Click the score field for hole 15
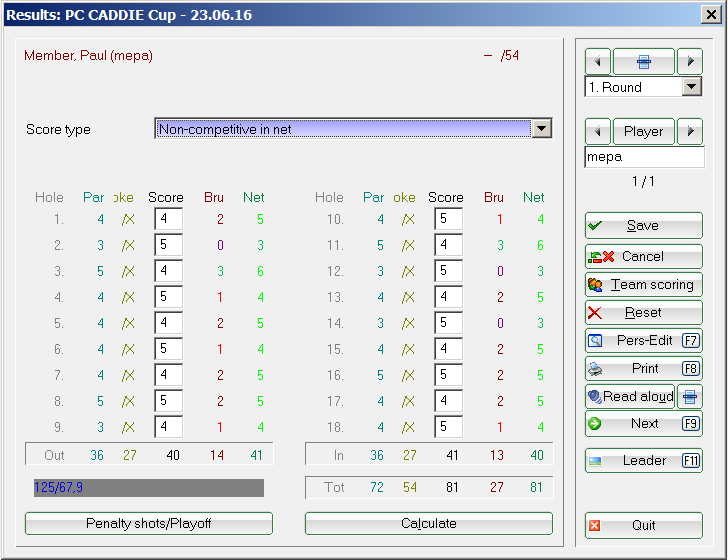This screenshot has height=560, width=728. pos(448,349)
